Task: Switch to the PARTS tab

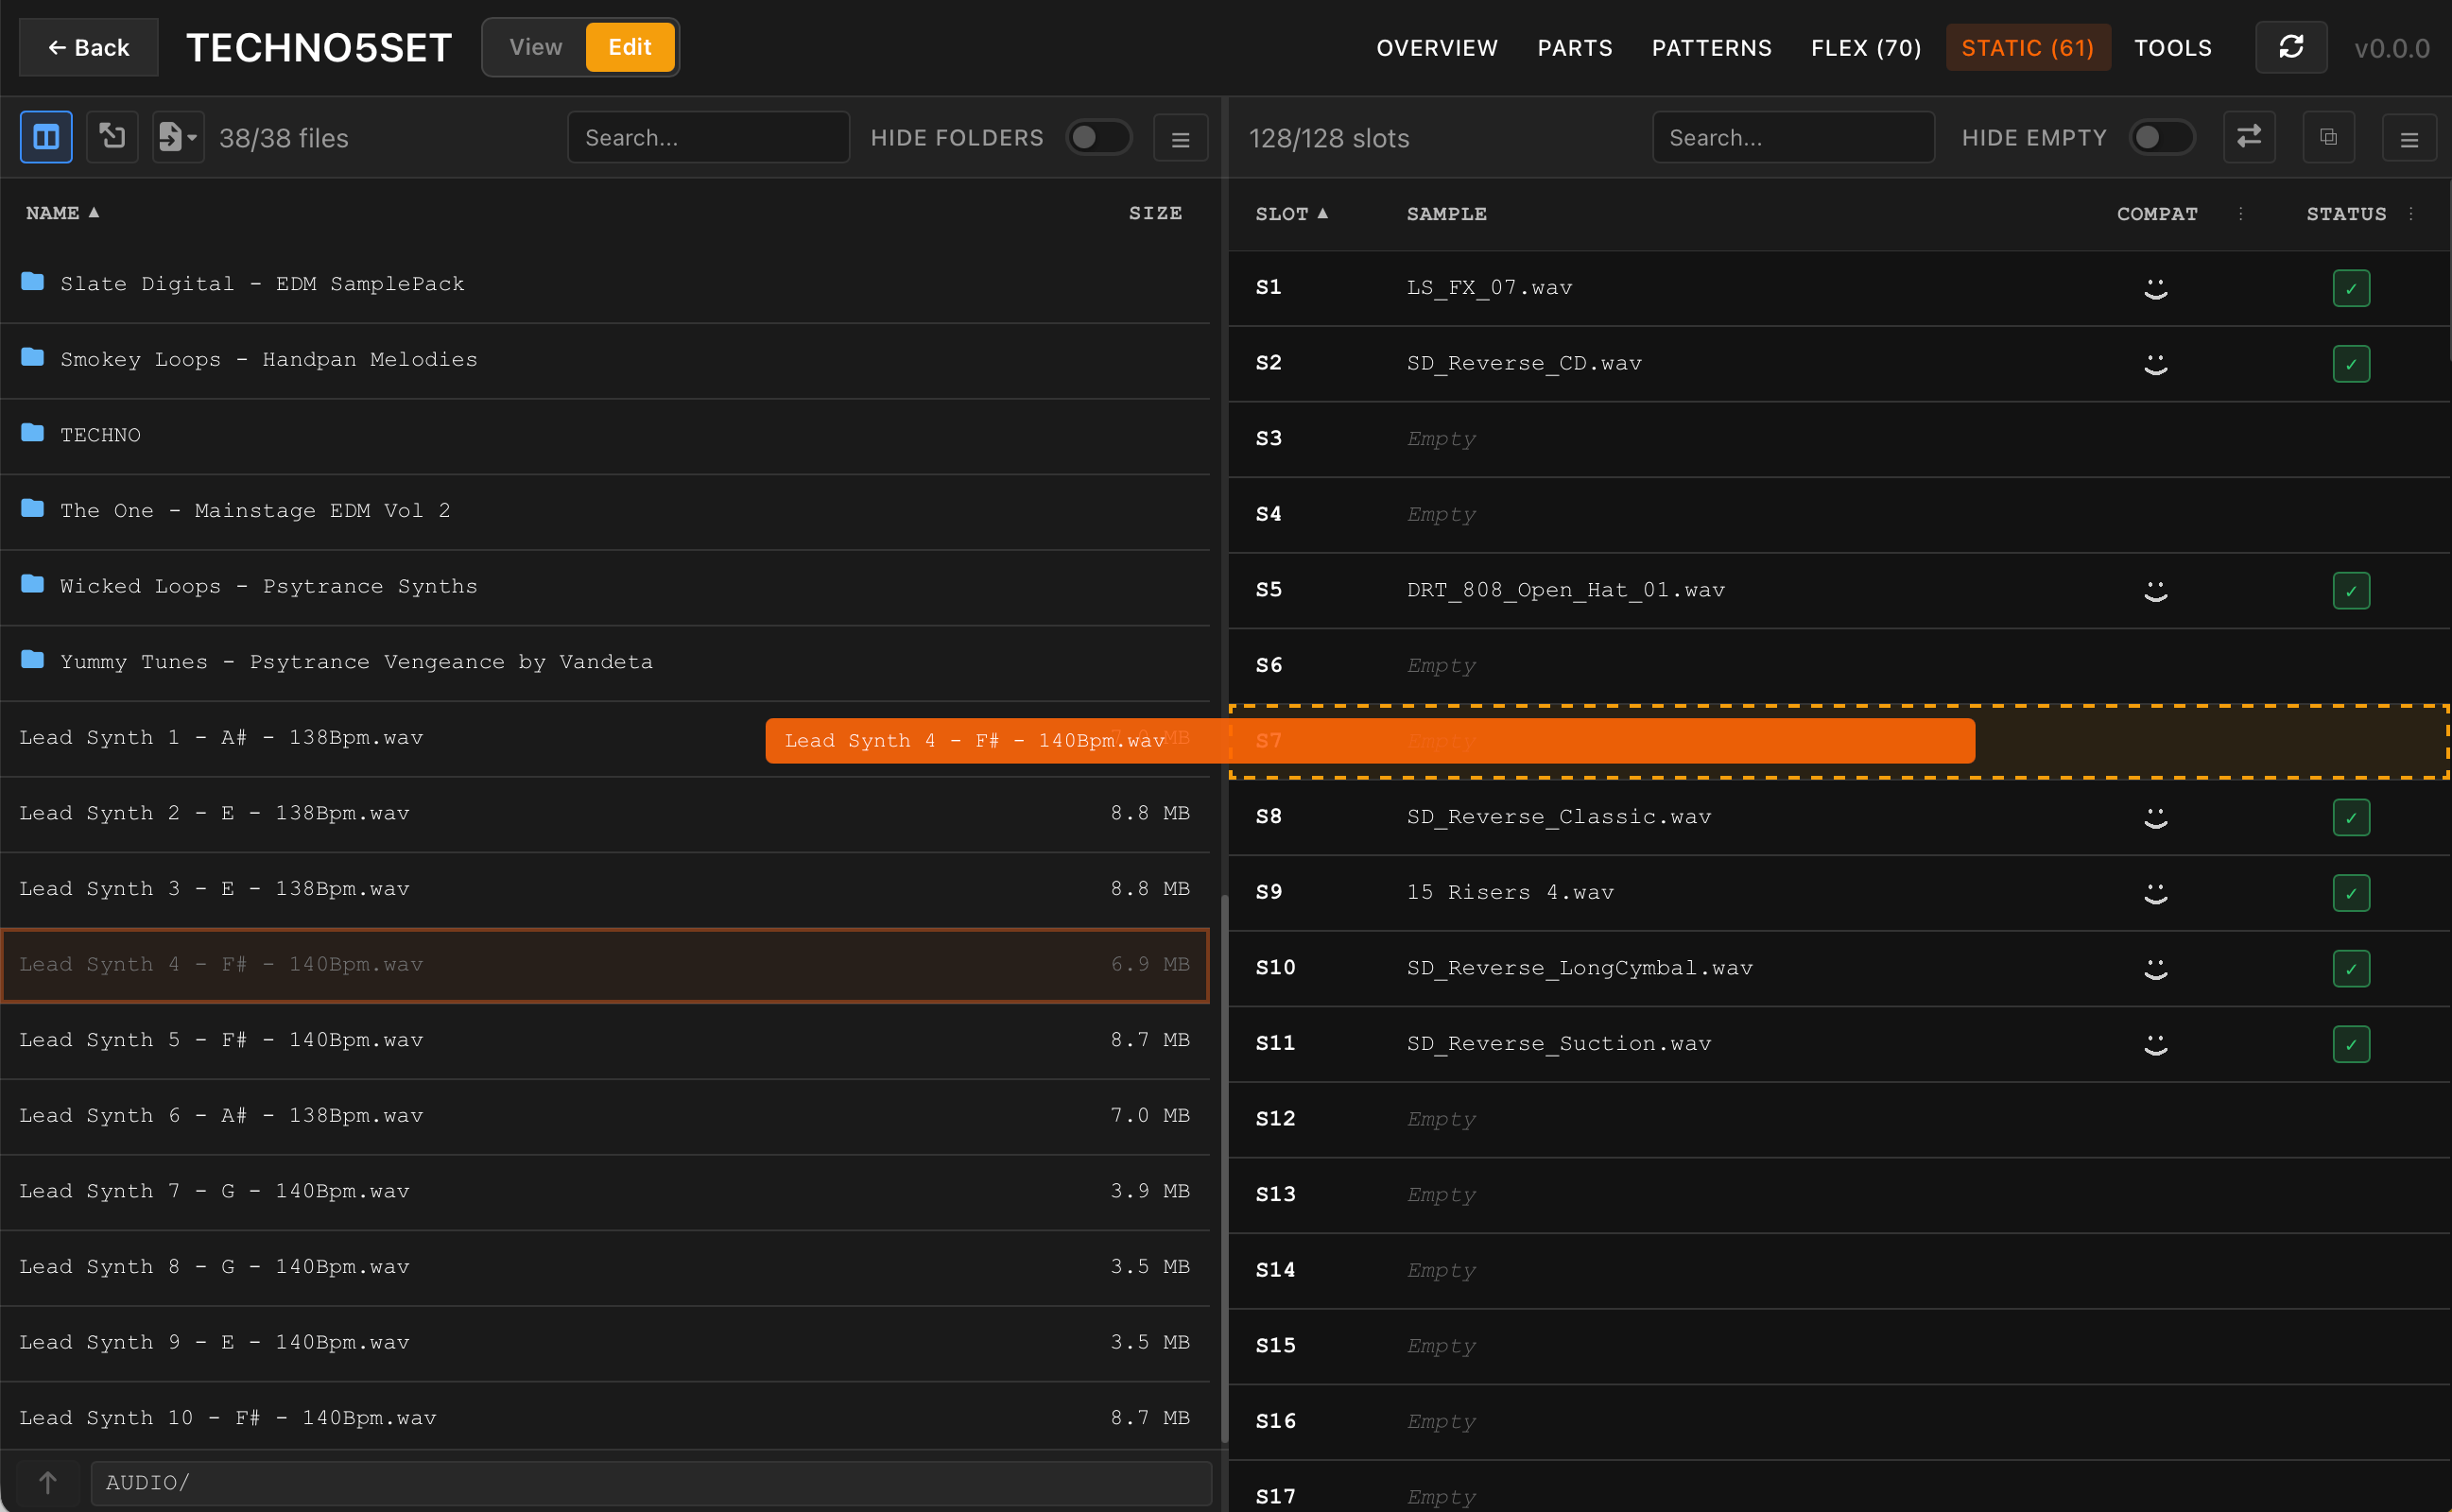Action: (x=1575, y=48)
